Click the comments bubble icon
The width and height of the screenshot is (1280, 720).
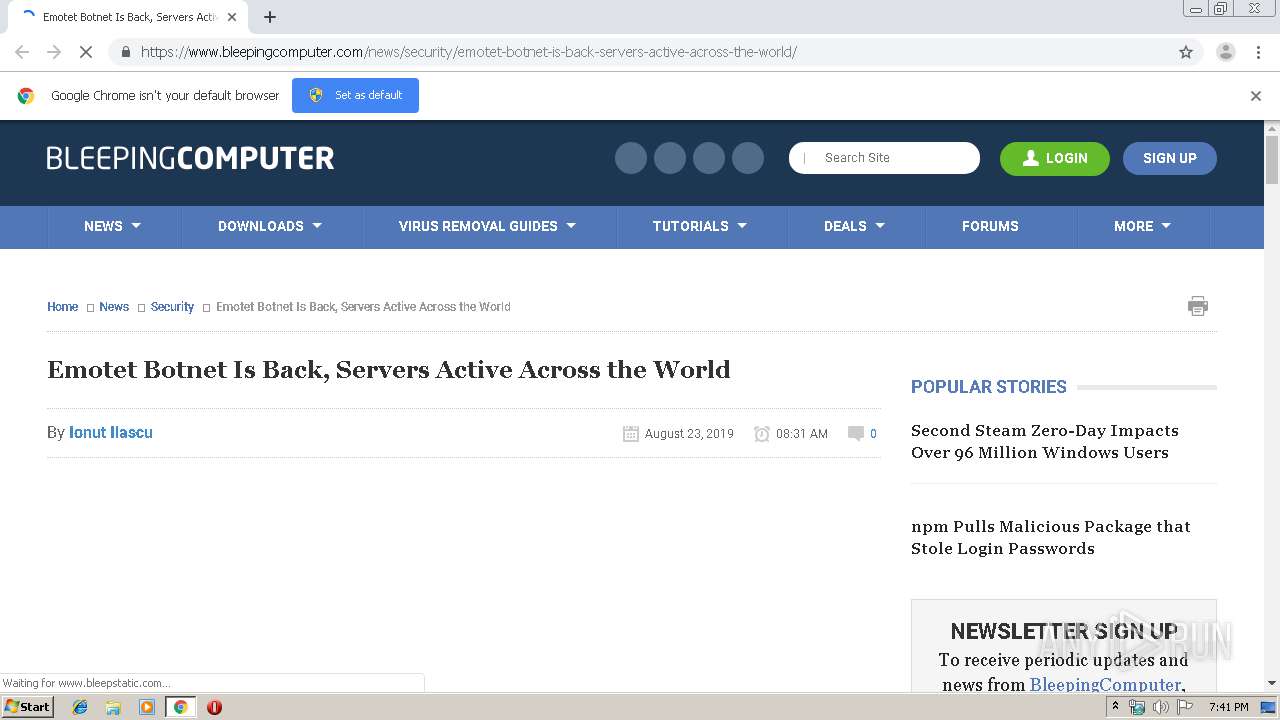coord(856,433)
